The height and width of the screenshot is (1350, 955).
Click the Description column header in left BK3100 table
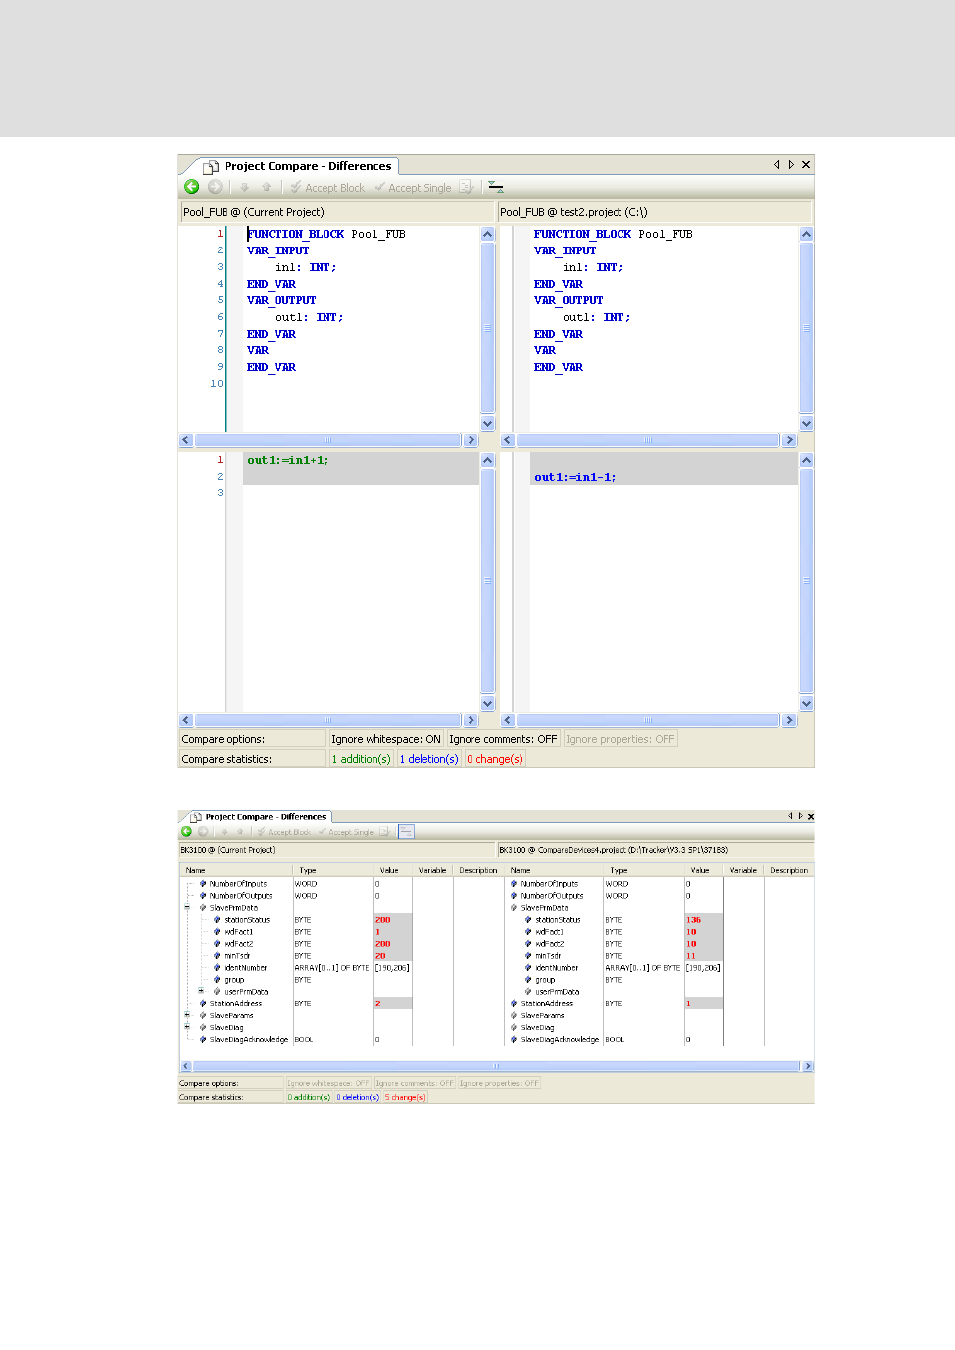[x=478, y=870]
